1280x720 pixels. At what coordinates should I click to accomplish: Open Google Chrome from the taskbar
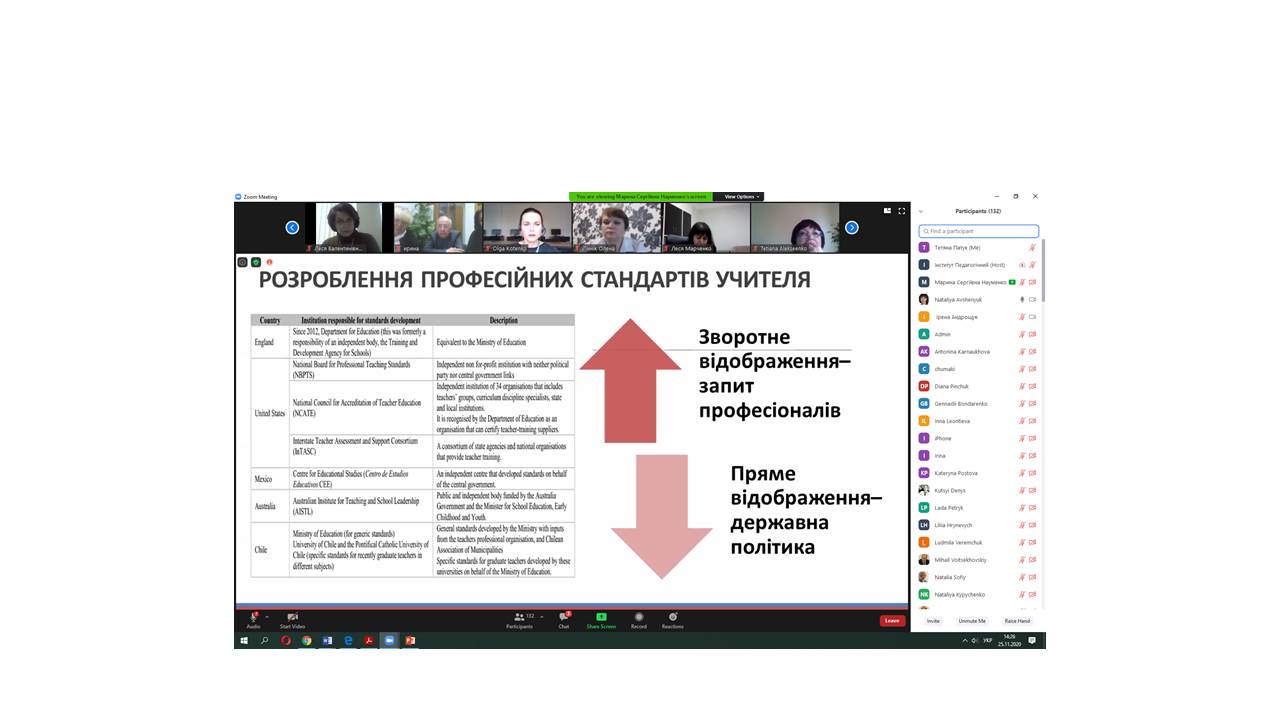(306, 640)
